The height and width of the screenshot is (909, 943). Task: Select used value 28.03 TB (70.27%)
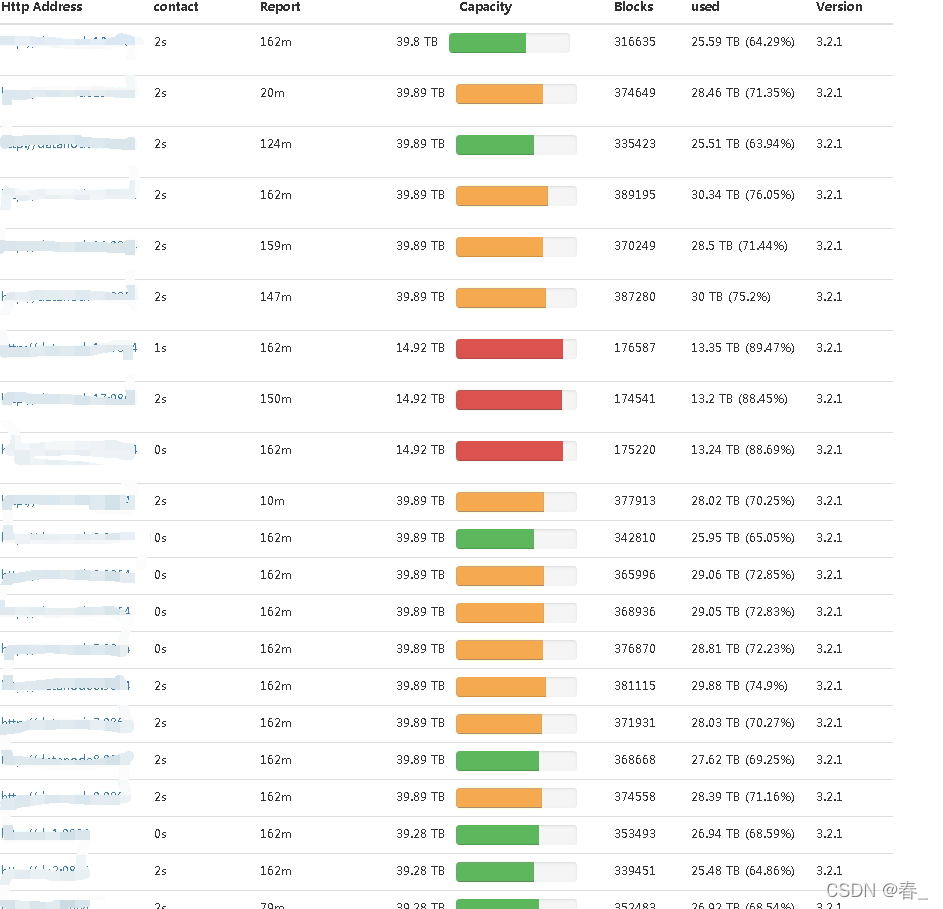[743, 724]
